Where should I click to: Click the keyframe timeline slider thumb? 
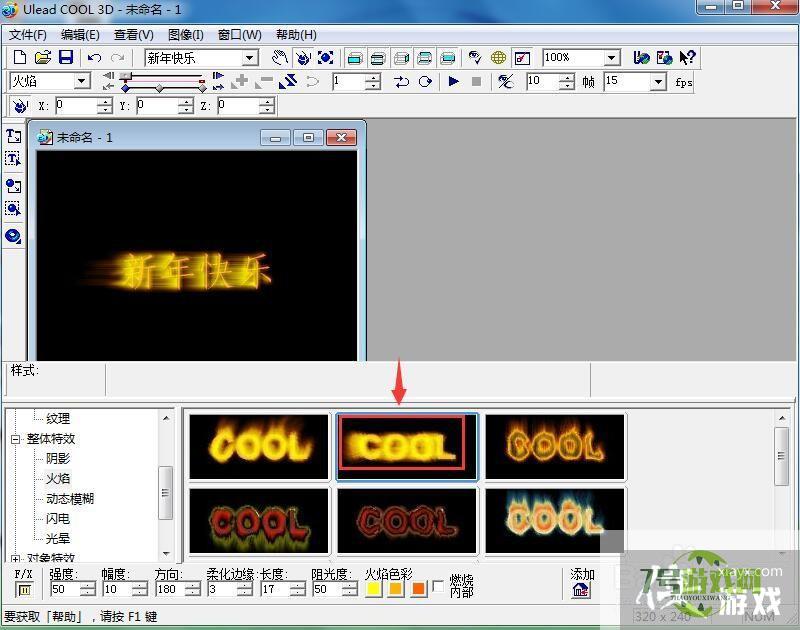[126, 78]
